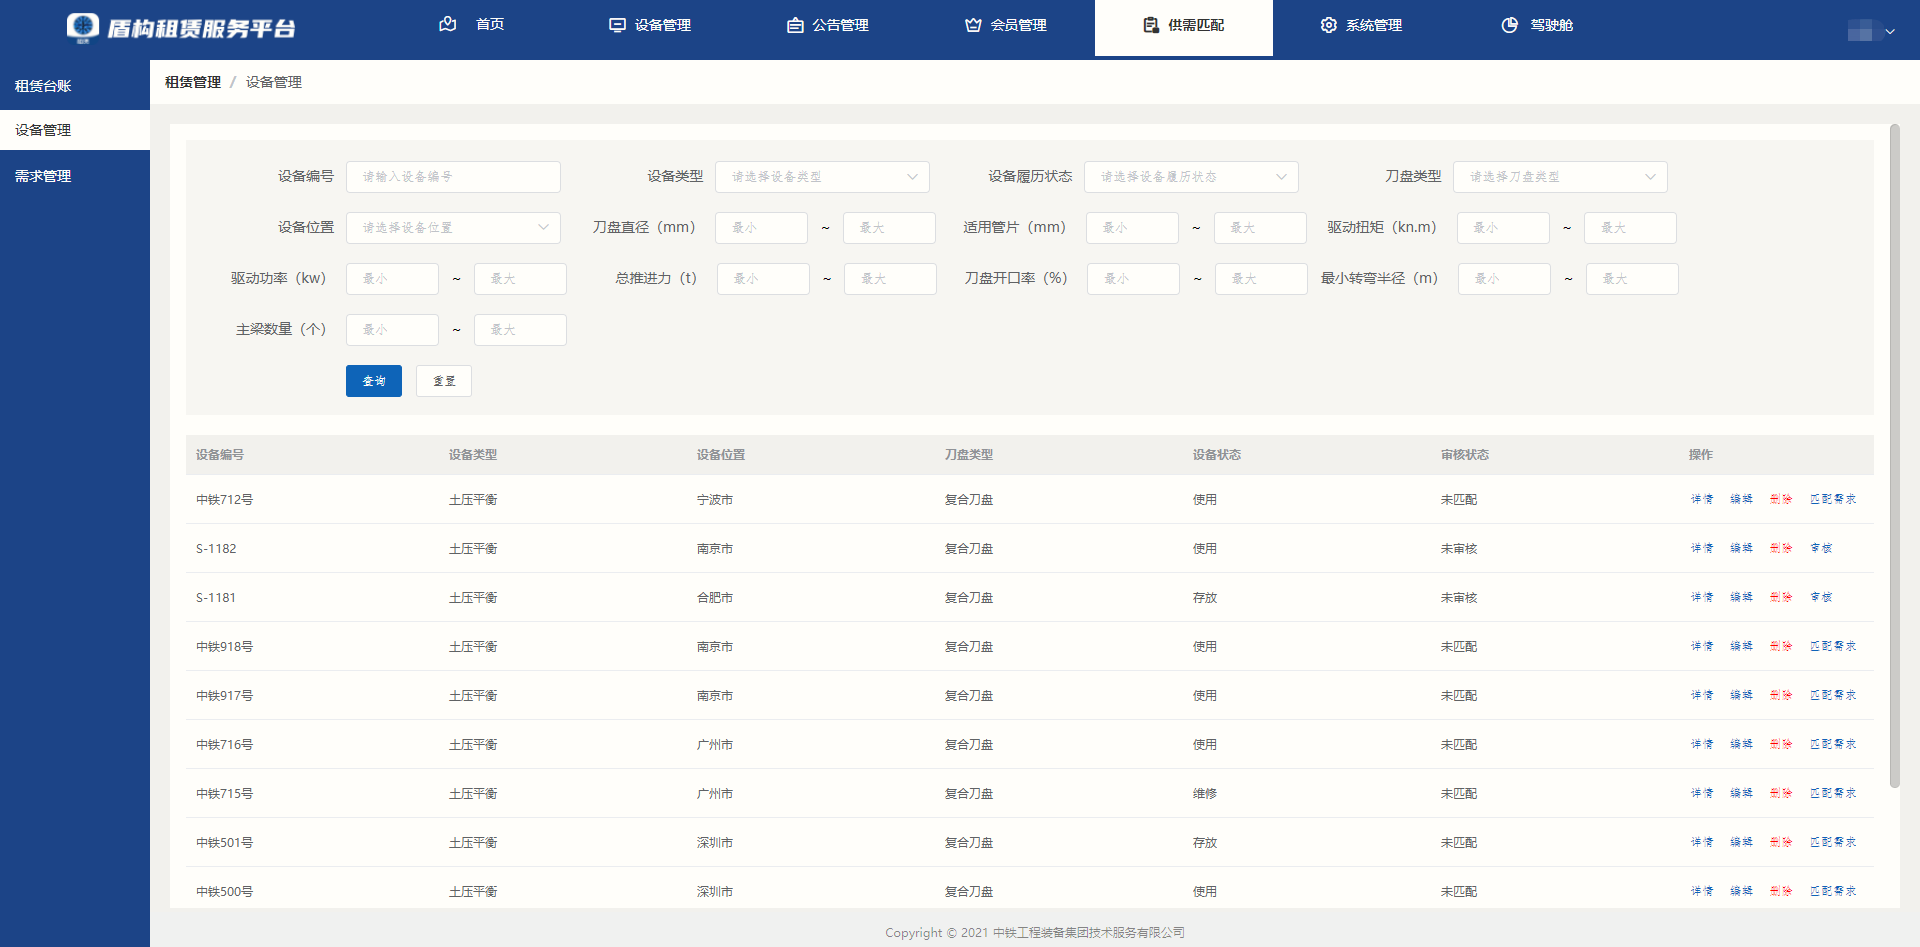Open 详情 for 中铁918号
Screen dimensions: 1920x947
coord(1702,646)
